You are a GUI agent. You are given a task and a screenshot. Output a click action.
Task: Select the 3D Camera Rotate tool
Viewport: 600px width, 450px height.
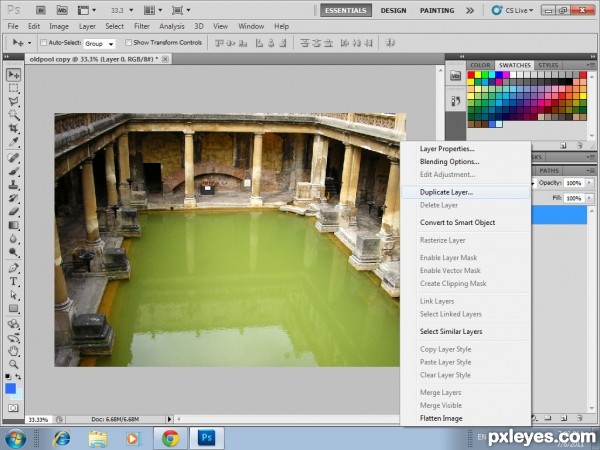point(13,338)
